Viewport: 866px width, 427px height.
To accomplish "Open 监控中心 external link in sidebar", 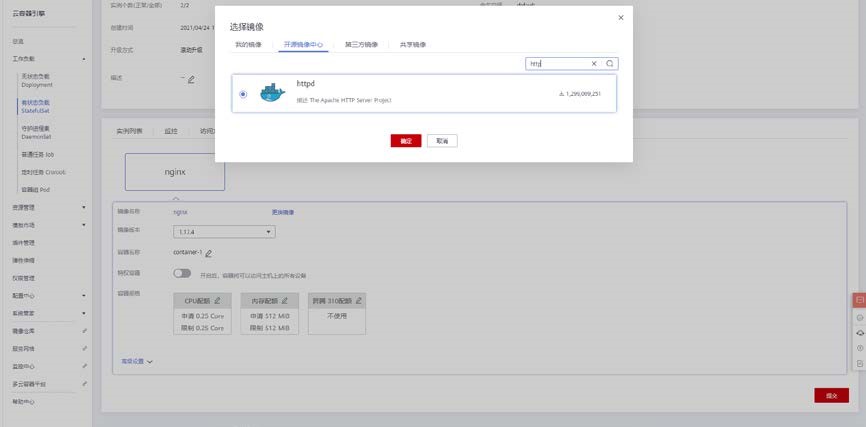I will tap(49, 366).
